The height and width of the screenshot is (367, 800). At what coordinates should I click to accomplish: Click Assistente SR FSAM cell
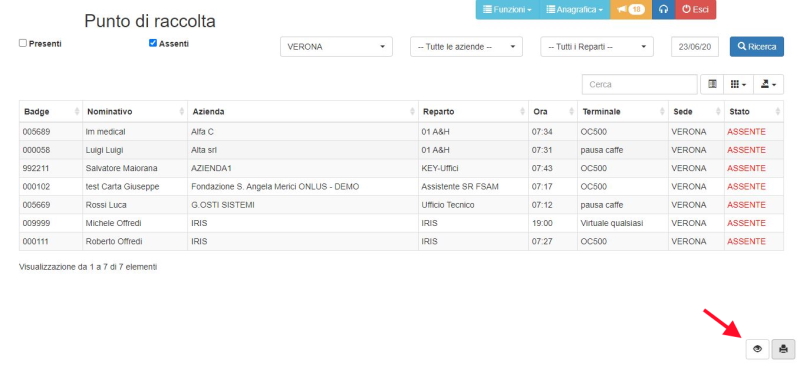pos(473,187)
